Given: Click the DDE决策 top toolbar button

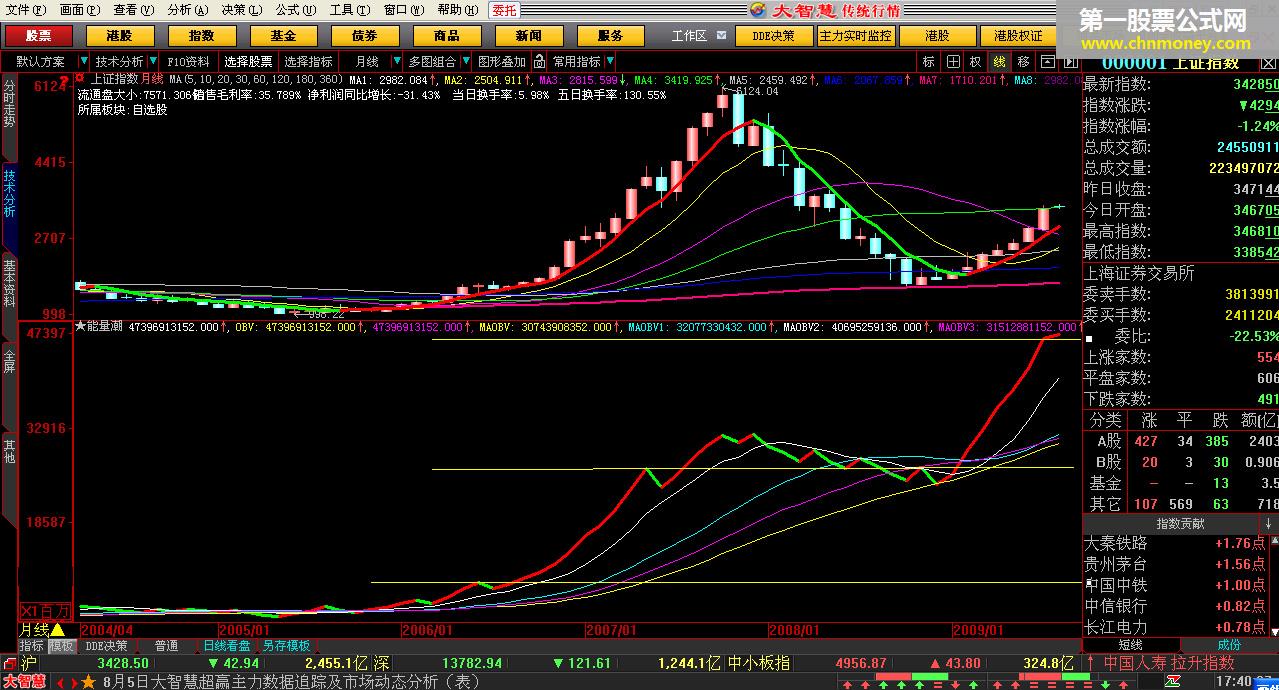Looking at the screenshot, I should click(x=774, y=36).
